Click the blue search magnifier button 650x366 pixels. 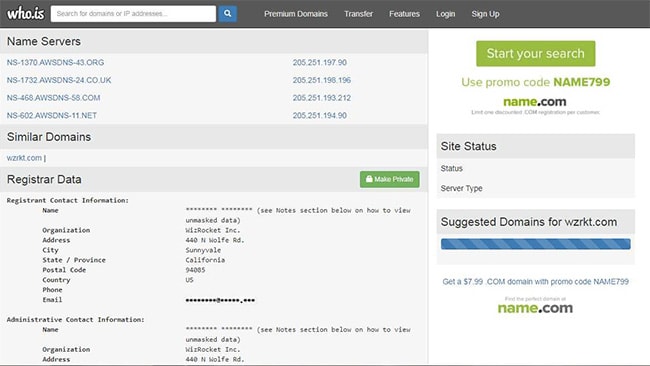(228, 14)
